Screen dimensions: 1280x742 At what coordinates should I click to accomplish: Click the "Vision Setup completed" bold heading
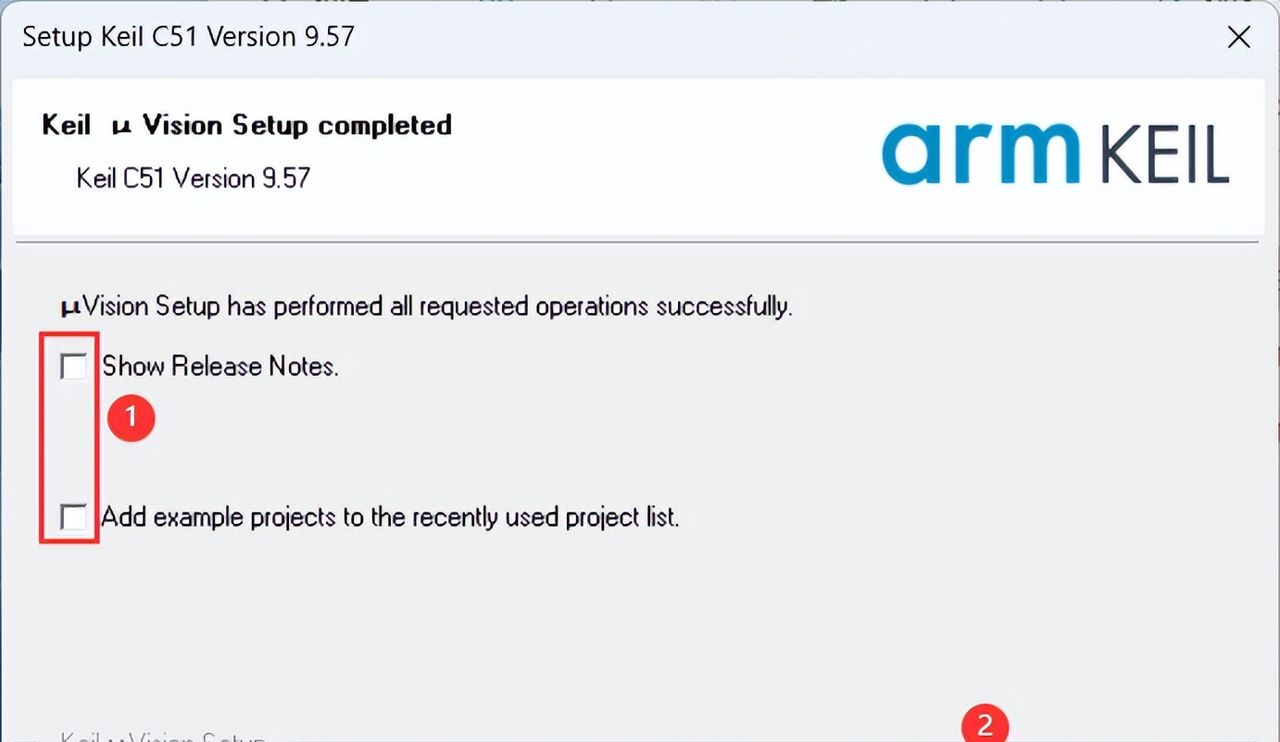click(x=297, y=126)
